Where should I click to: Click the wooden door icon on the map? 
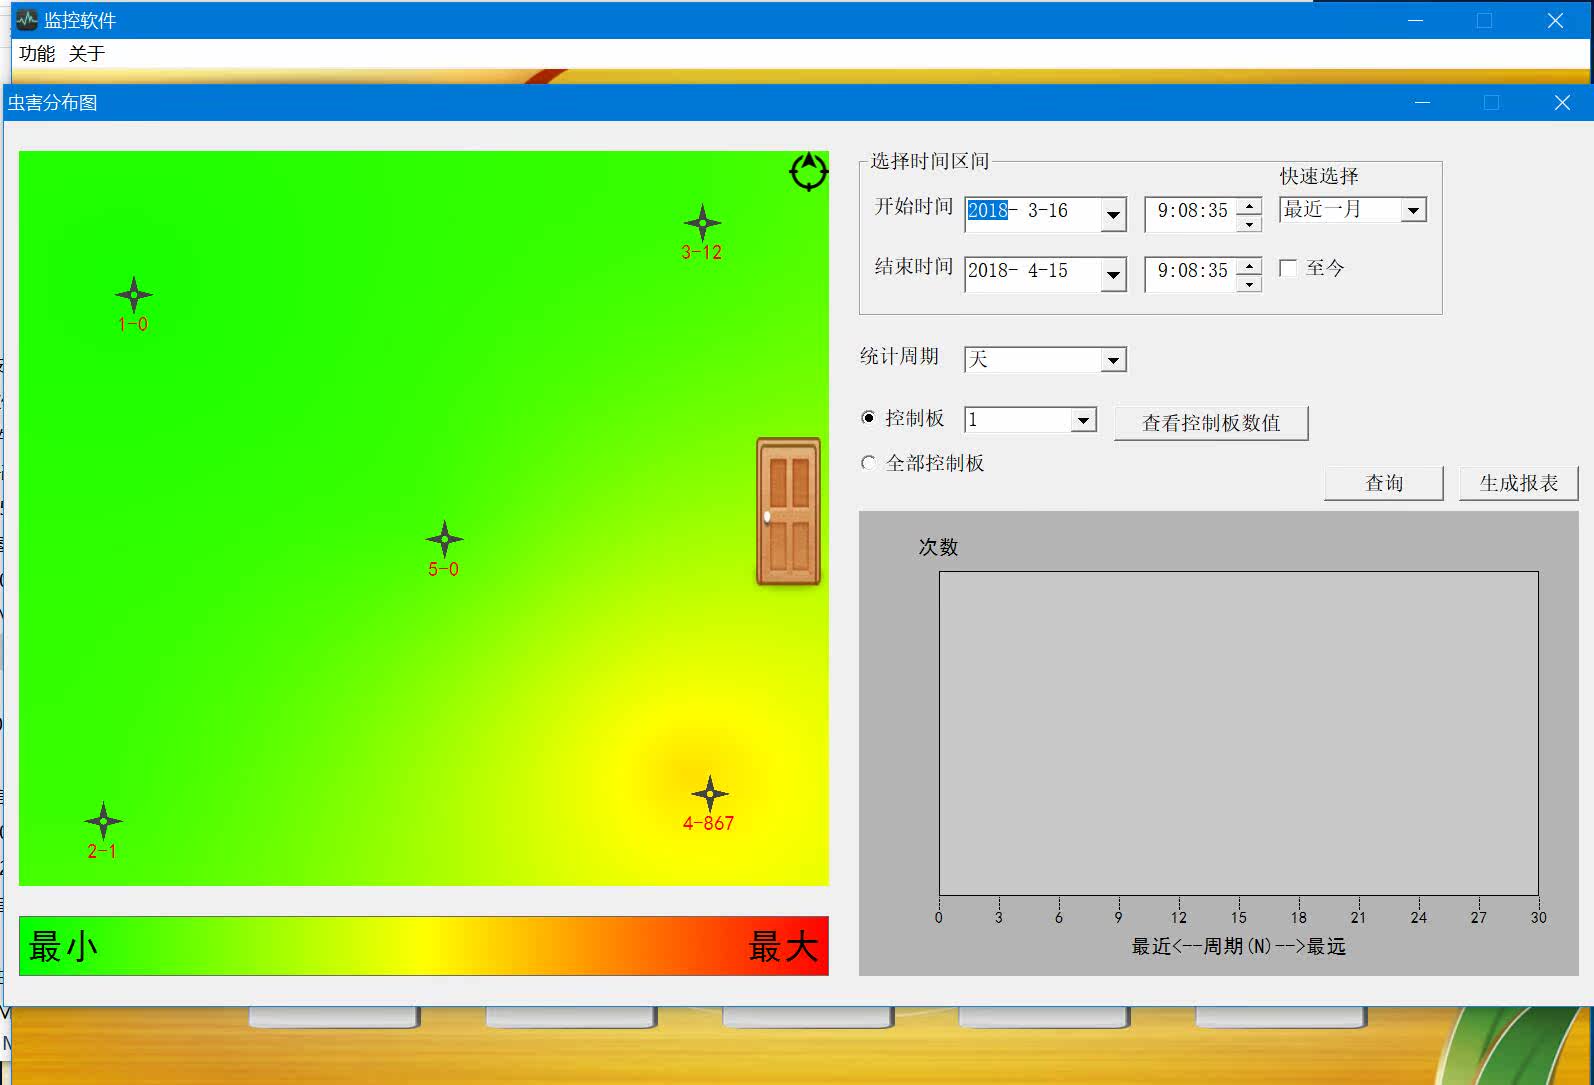tap(789, 511)
